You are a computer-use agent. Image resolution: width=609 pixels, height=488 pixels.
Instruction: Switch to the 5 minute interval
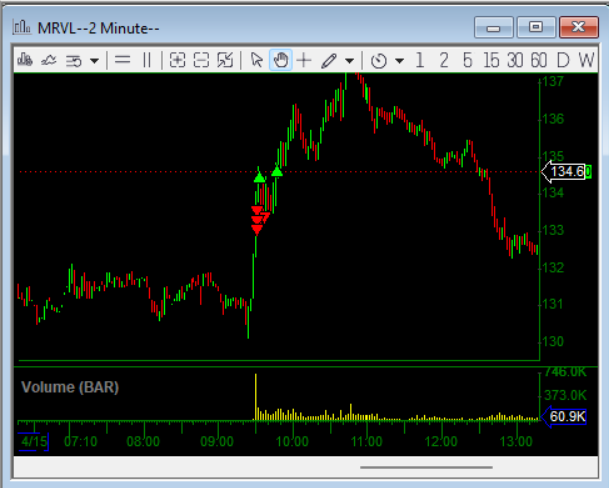[468, 60]
